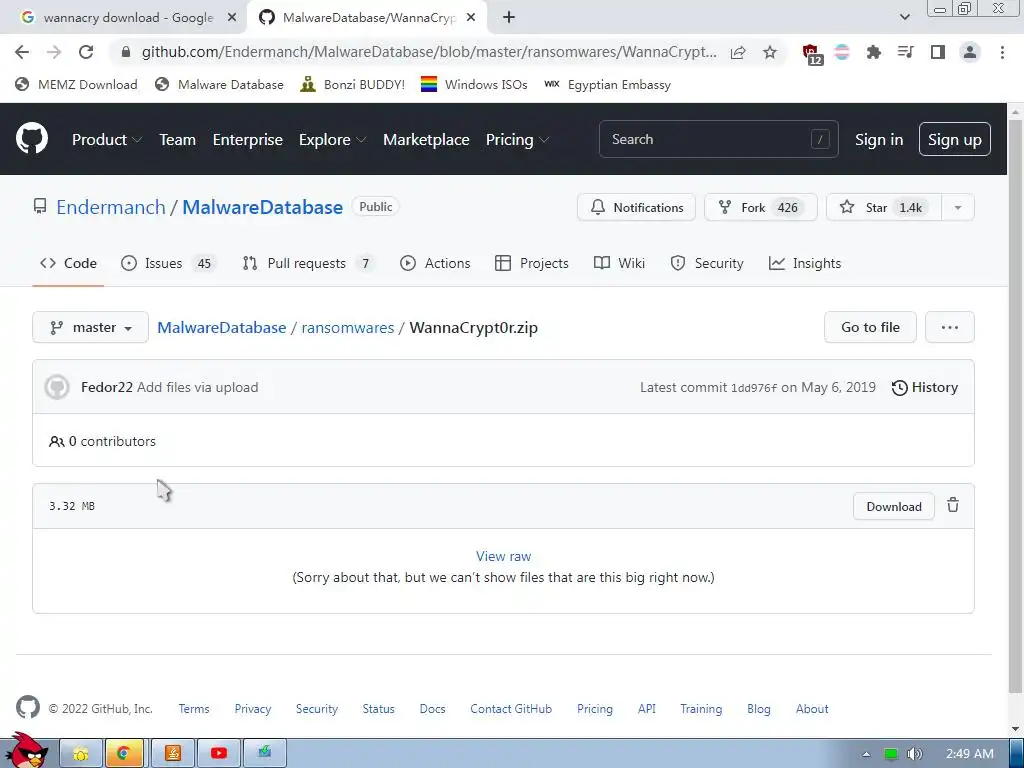The image size is (1024, 768).
Task: Open the Endermanch owner link
Action: pos(111,207)
